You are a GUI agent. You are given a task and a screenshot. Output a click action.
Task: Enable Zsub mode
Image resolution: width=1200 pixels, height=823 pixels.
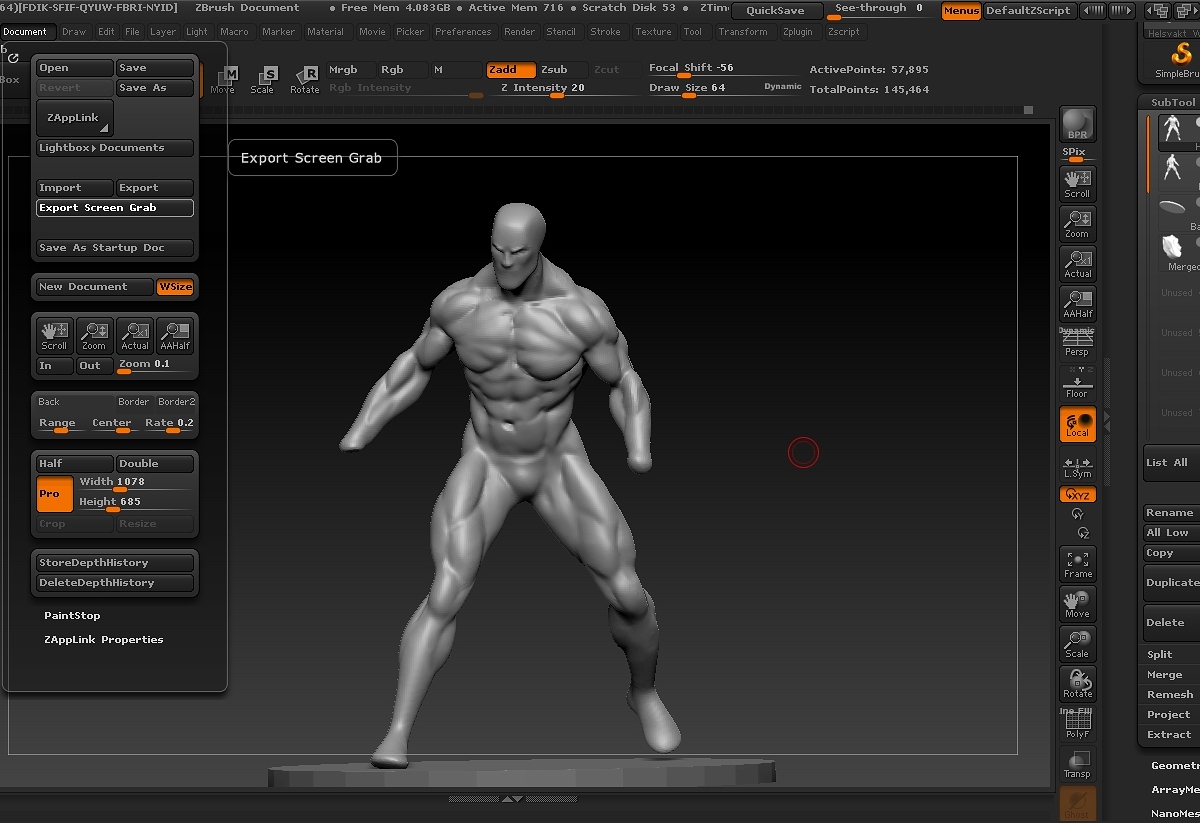click(562, 70)
